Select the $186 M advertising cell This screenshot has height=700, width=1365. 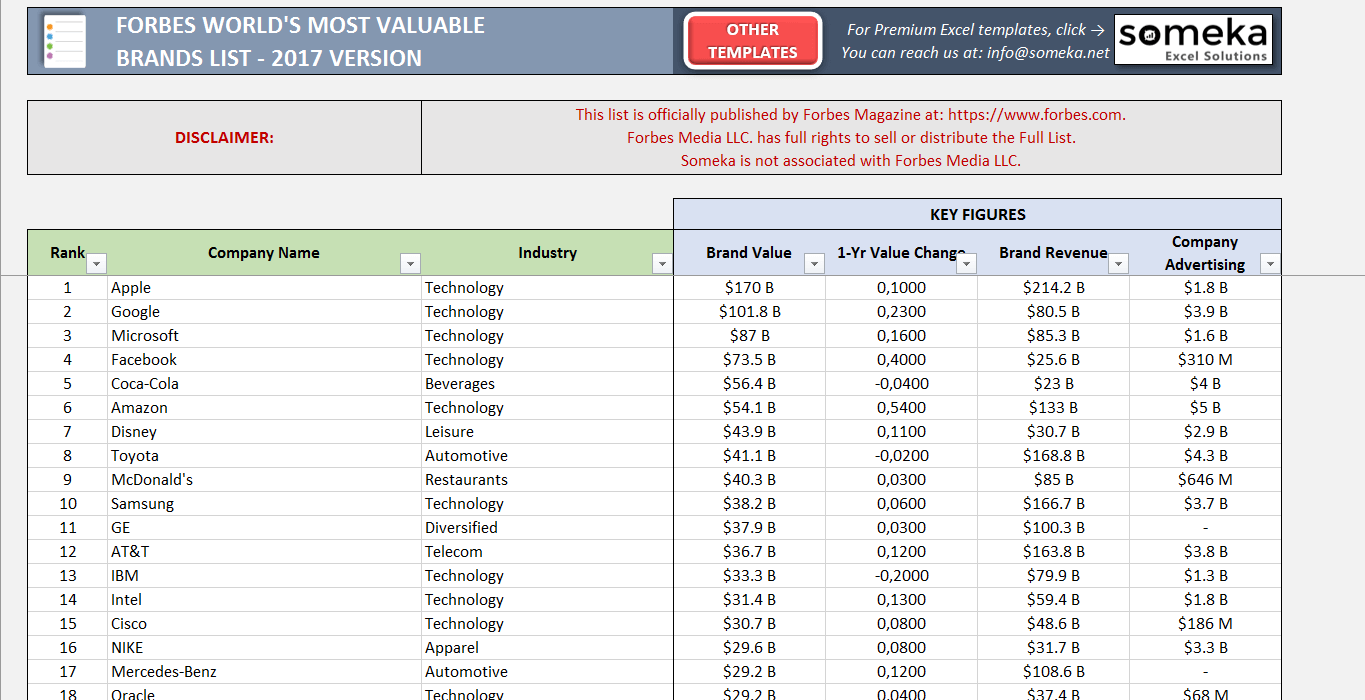click(1205, 624)
